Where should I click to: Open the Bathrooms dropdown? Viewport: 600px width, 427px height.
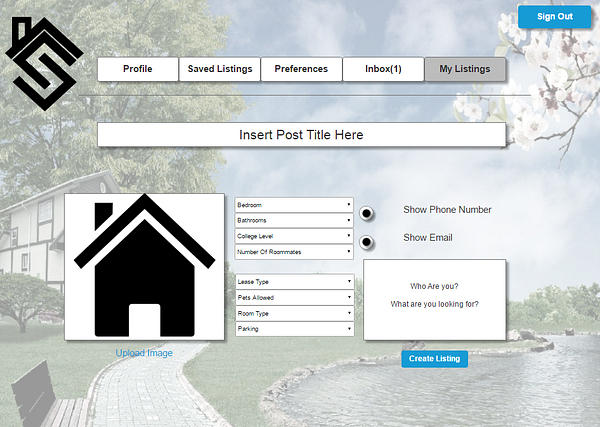[x=294, y=220]
